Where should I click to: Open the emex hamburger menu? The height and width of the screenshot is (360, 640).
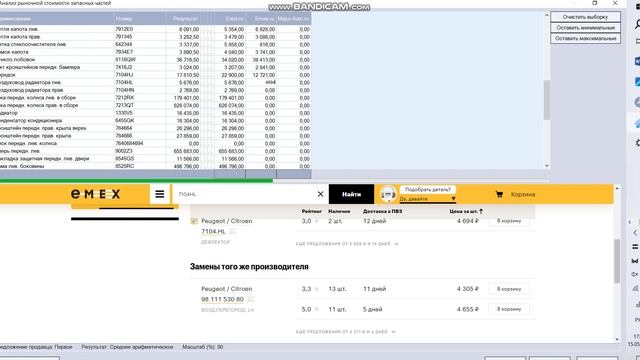tap(160, 194)
